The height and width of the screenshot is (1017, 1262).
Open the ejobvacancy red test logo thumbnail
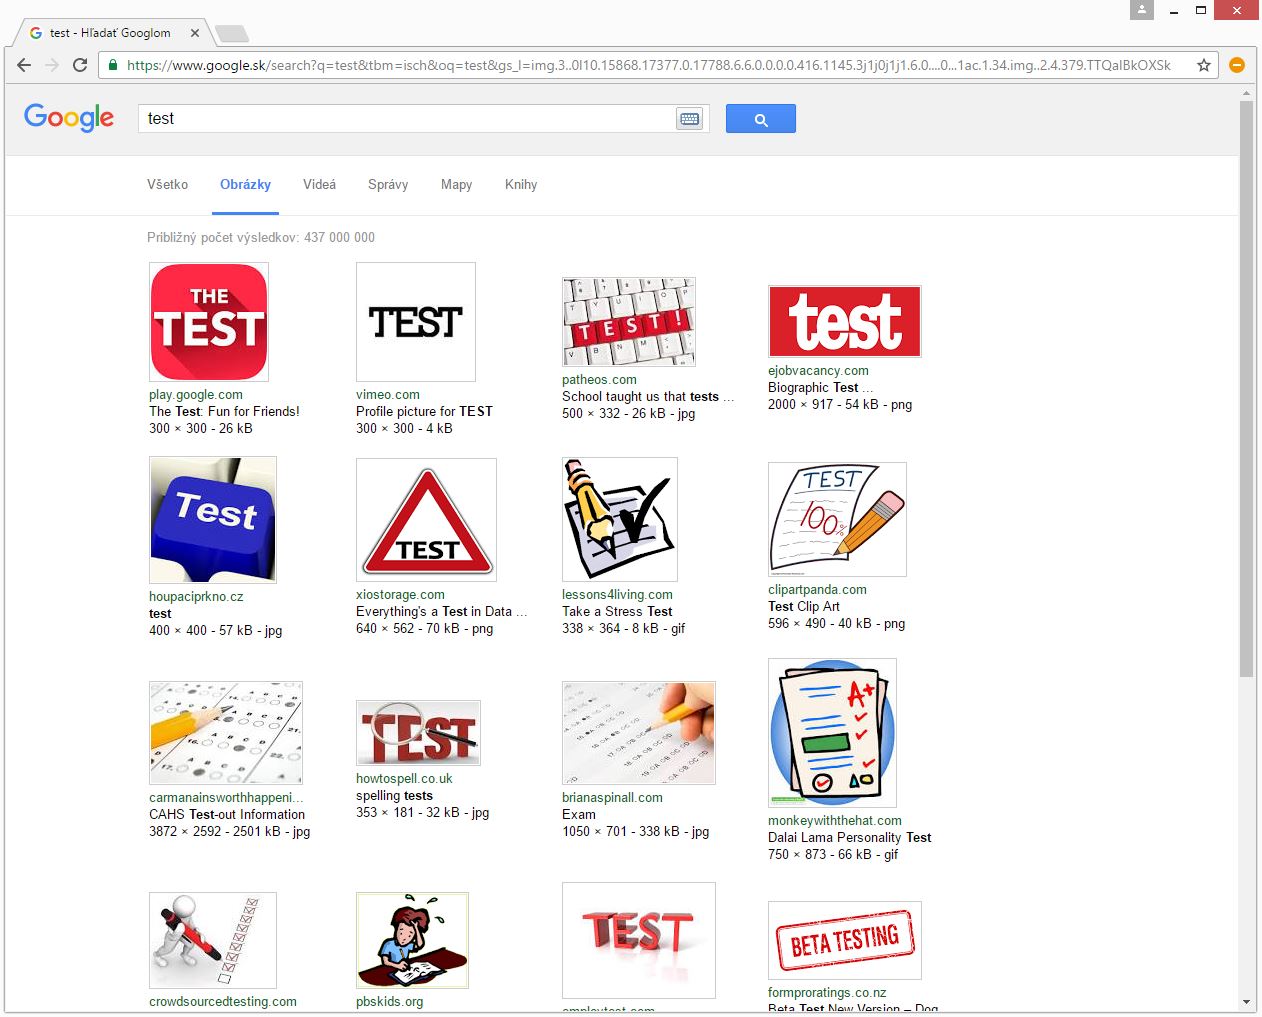[x=845, y=321]
